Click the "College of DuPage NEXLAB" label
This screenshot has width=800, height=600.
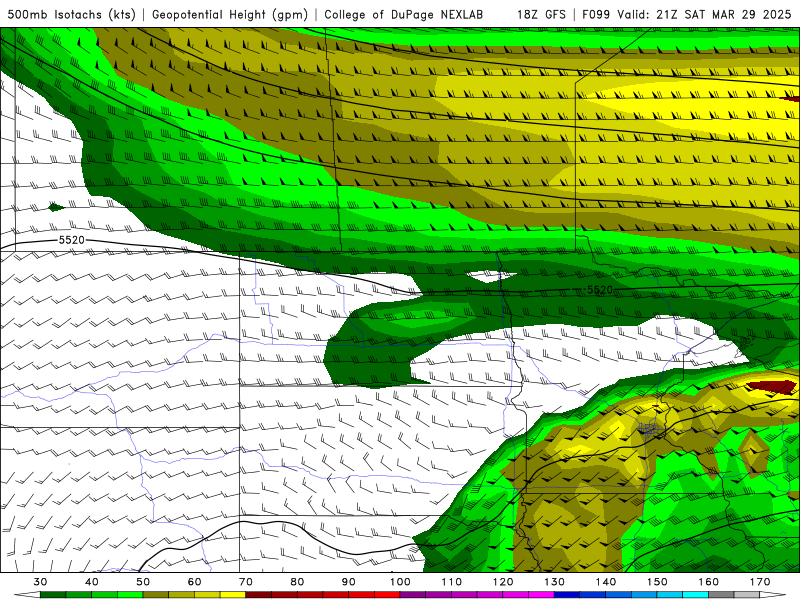pyautogui.click(x=404, y=14)
